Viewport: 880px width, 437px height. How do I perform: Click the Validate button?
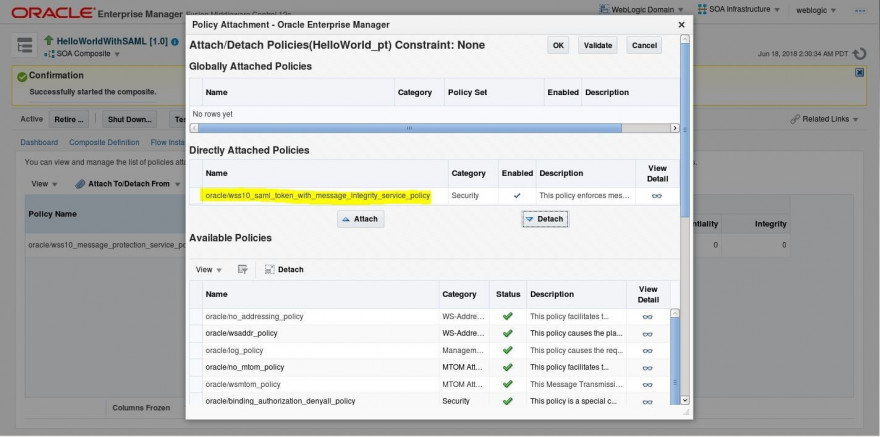598,45
